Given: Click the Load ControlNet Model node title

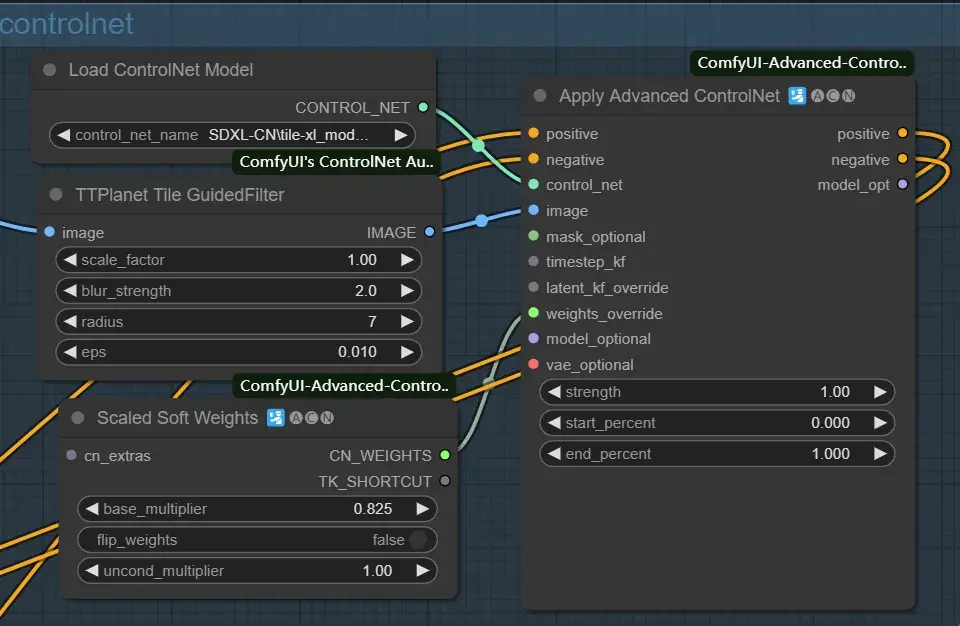Looking at the screenshot, I should point(160,70).
